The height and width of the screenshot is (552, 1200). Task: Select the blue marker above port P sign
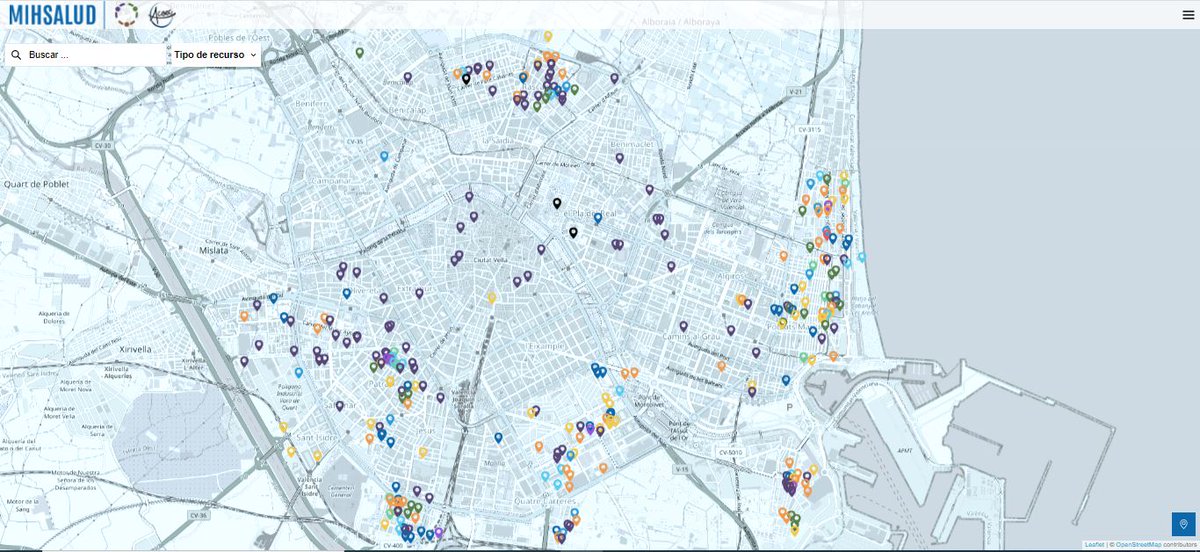tap(786, 380)
